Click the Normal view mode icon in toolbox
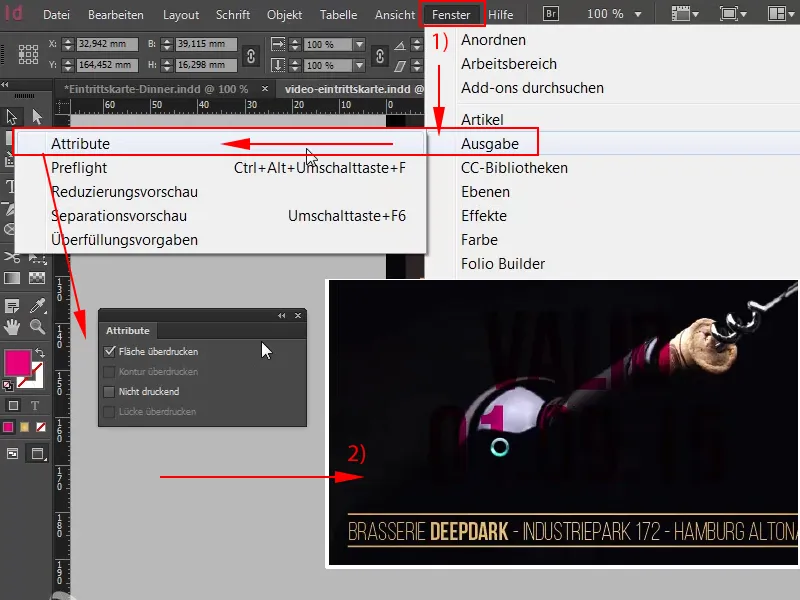The width and height of the screenshot is (800, 600). (x=13, y=454)
